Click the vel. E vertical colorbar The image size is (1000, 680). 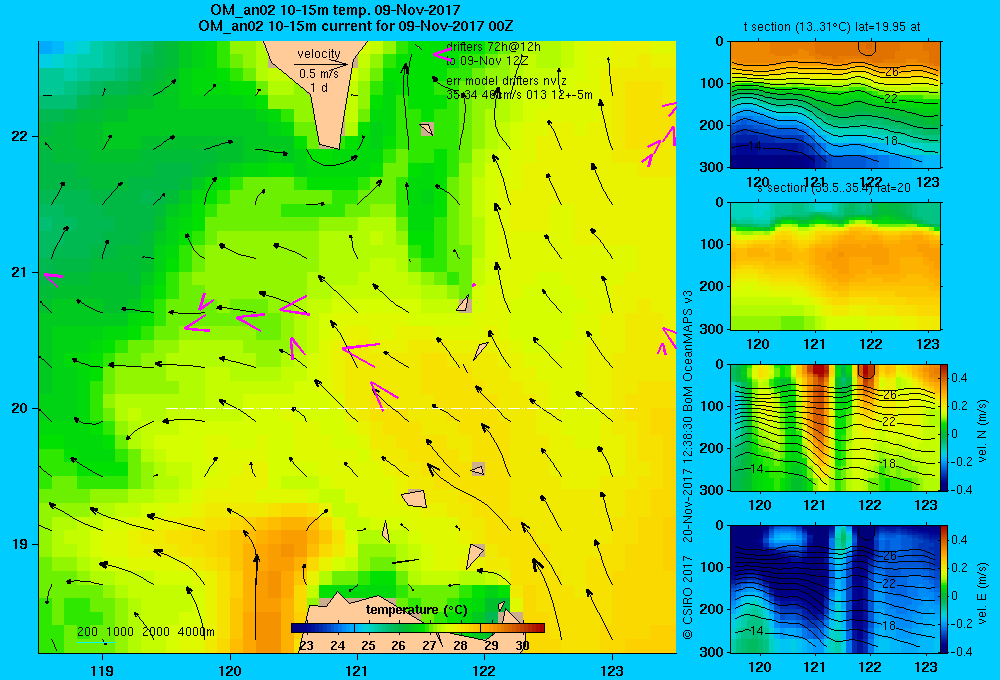tap(944, 589)
